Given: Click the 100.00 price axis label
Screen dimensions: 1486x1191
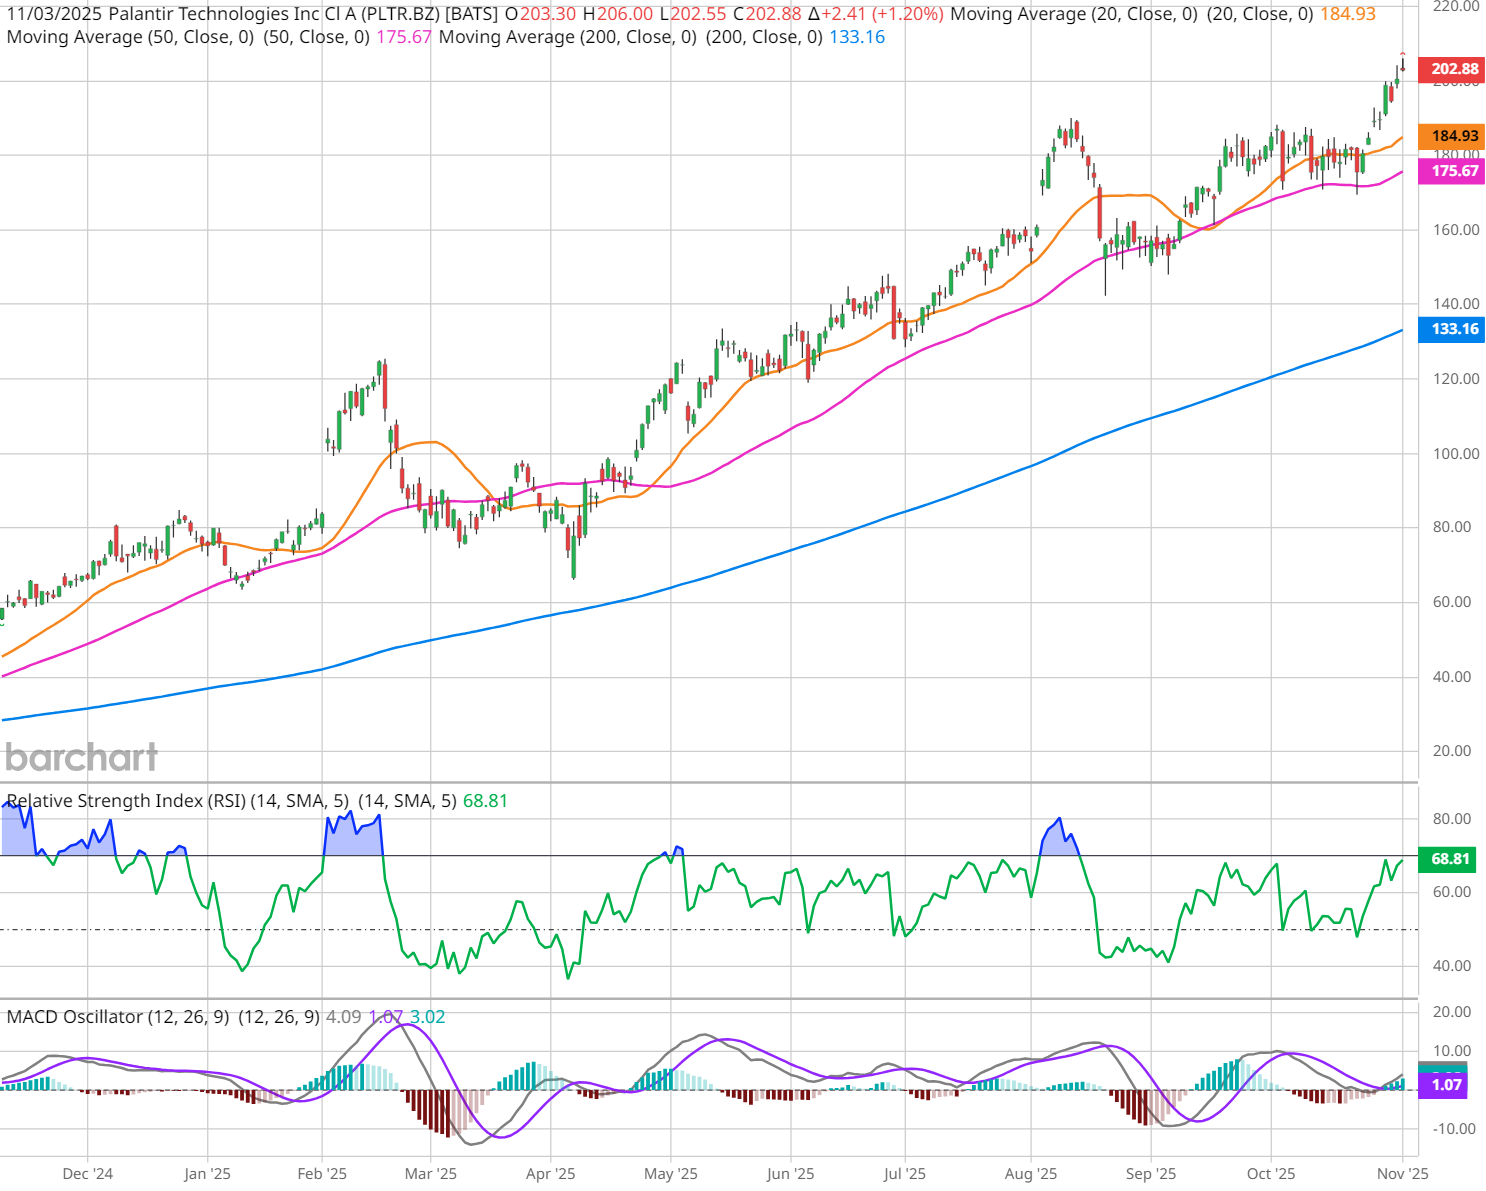Looking at the screenshot, I should pos(1456,454).
